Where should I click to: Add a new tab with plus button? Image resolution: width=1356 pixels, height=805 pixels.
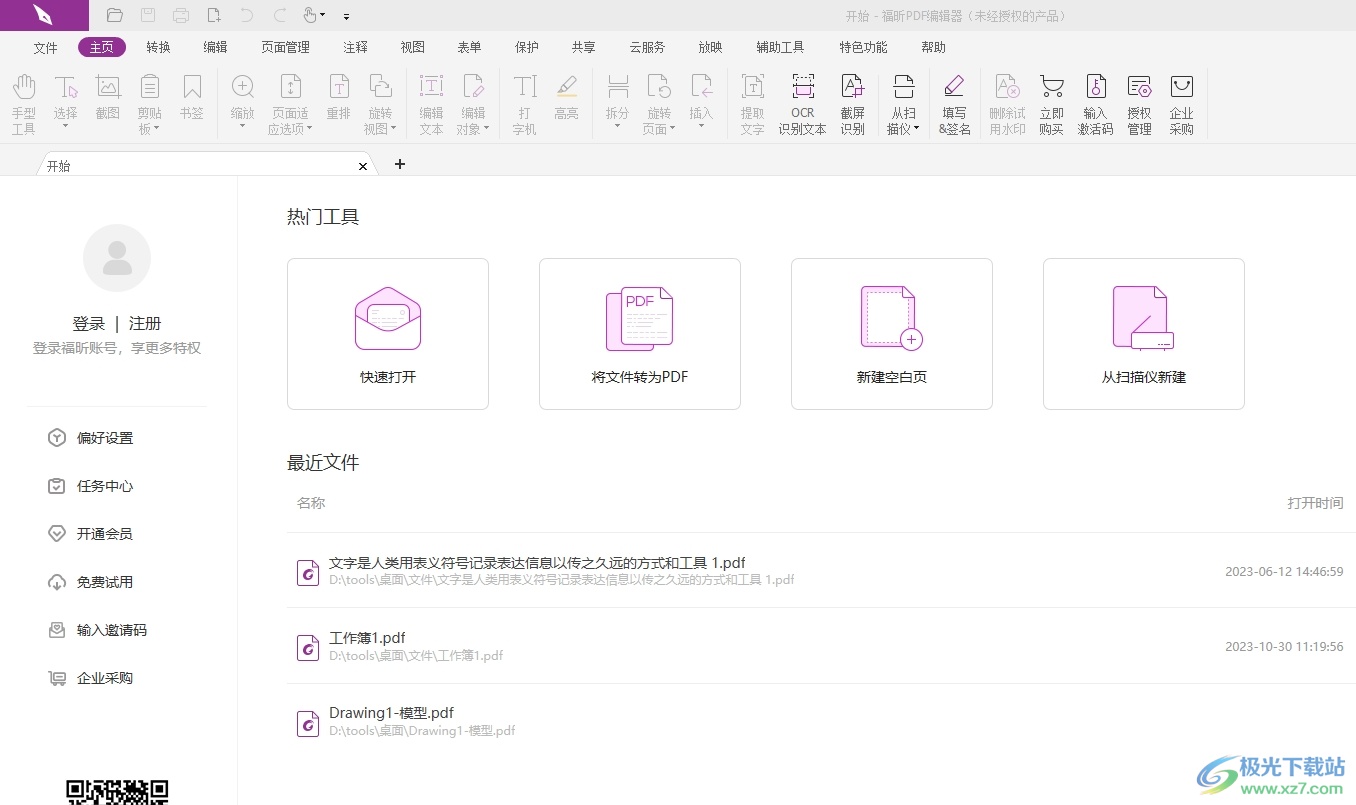tap(400, 164)
